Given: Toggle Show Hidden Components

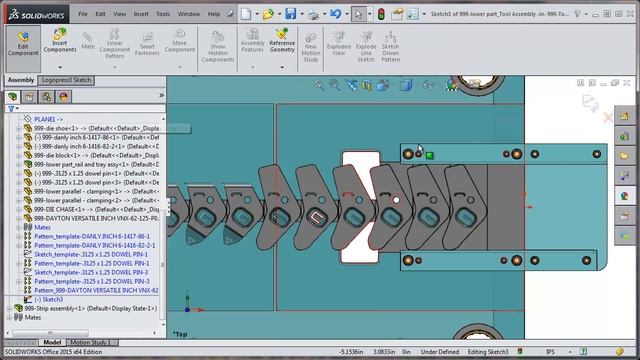Looking at the screenshot, I should (218, 47).
